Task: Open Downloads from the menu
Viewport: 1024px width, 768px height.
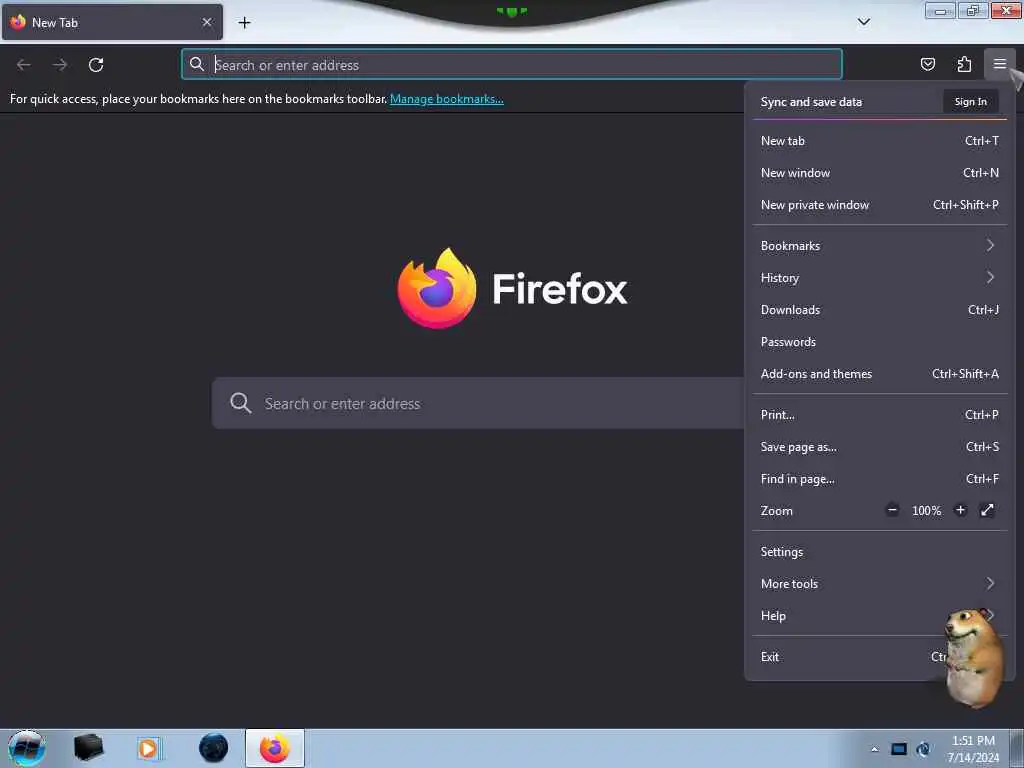Action: coord(880,310)
